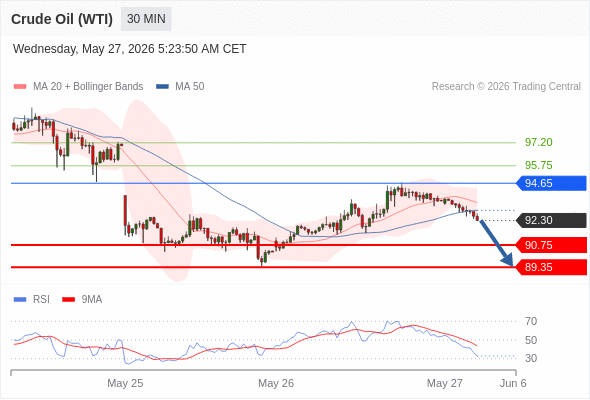Click the RSI 30 level label
Viewport: 590px width, 400px height.
(531, 358)
